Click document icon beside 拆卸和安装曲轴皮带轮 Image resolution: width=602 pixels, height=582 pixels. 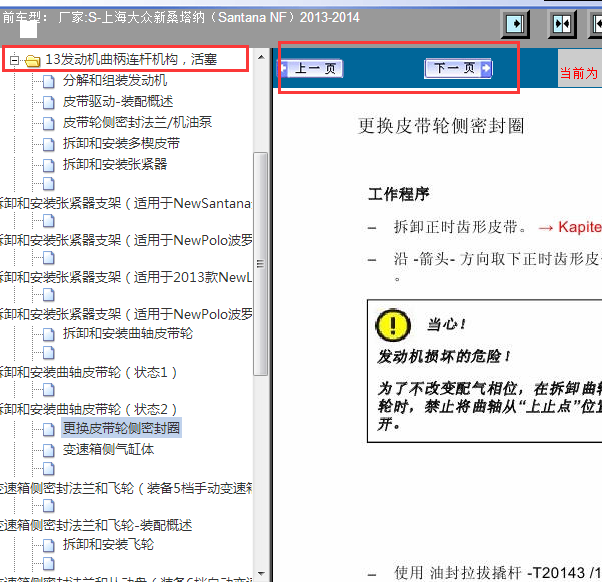(49, 334)
